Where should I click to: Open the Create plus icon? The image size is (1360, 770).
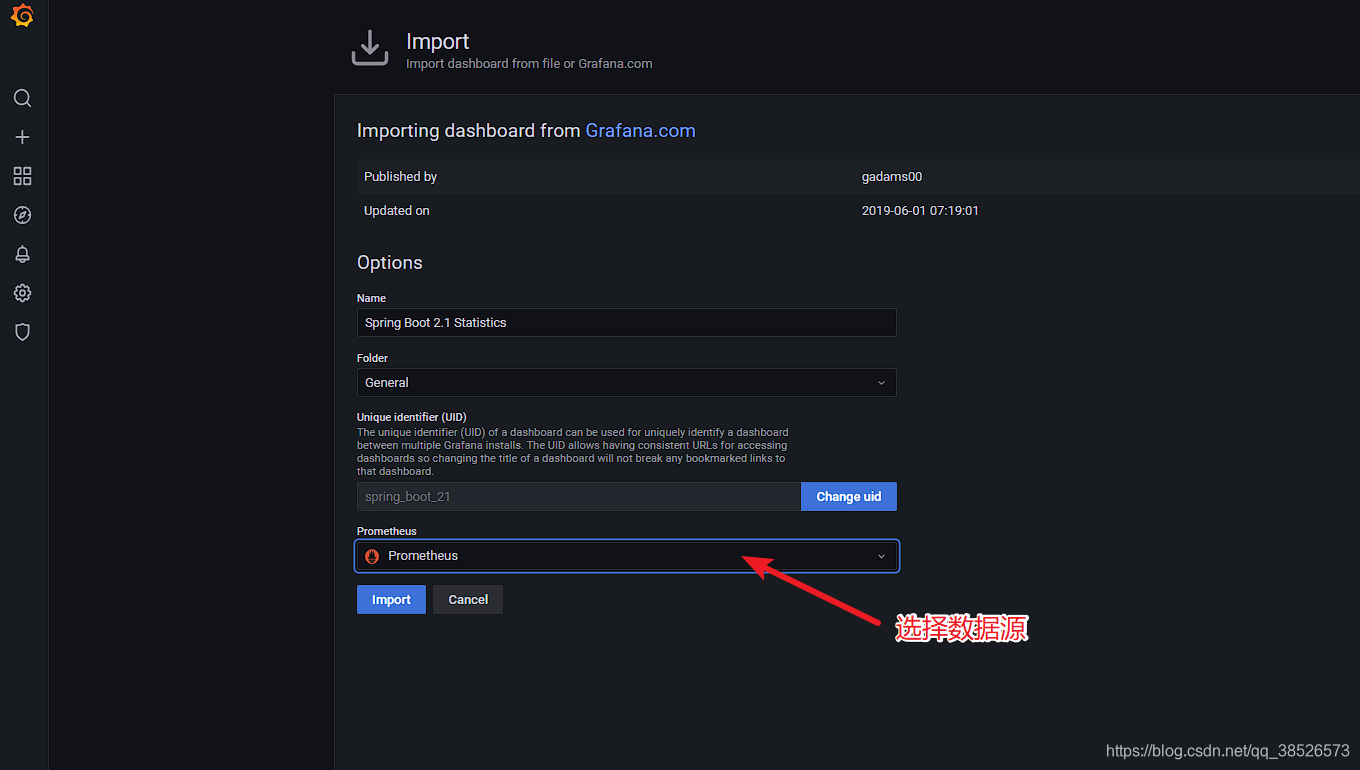[x=22, y=137]
